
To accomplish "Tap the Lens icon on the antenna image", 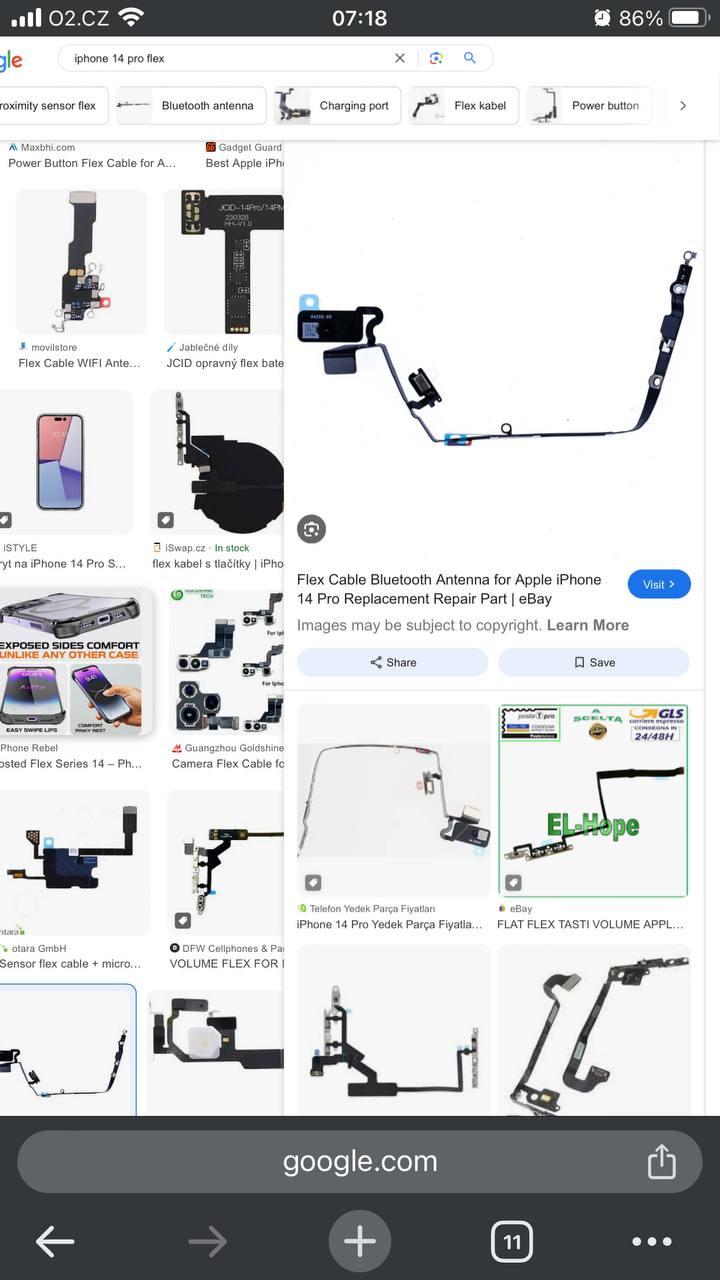I will (x=312, y=529).
